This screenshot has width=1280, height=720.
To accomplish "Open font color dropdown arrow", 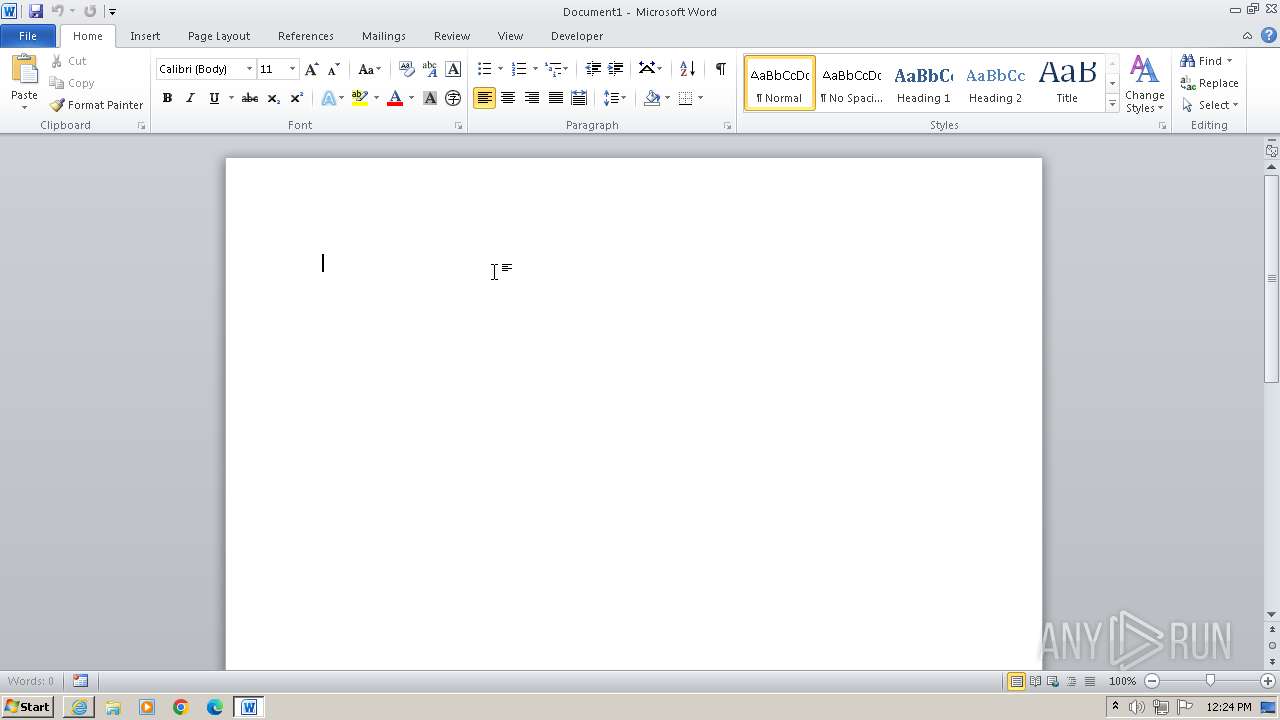I will 411,98.
